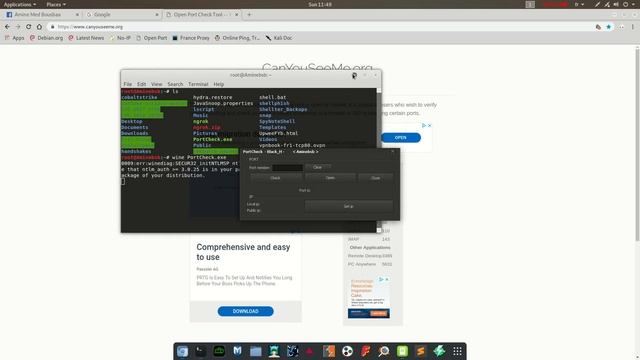Open the green cloud icon in the dock
The image size is (640, 360).
tap(219, 351)
